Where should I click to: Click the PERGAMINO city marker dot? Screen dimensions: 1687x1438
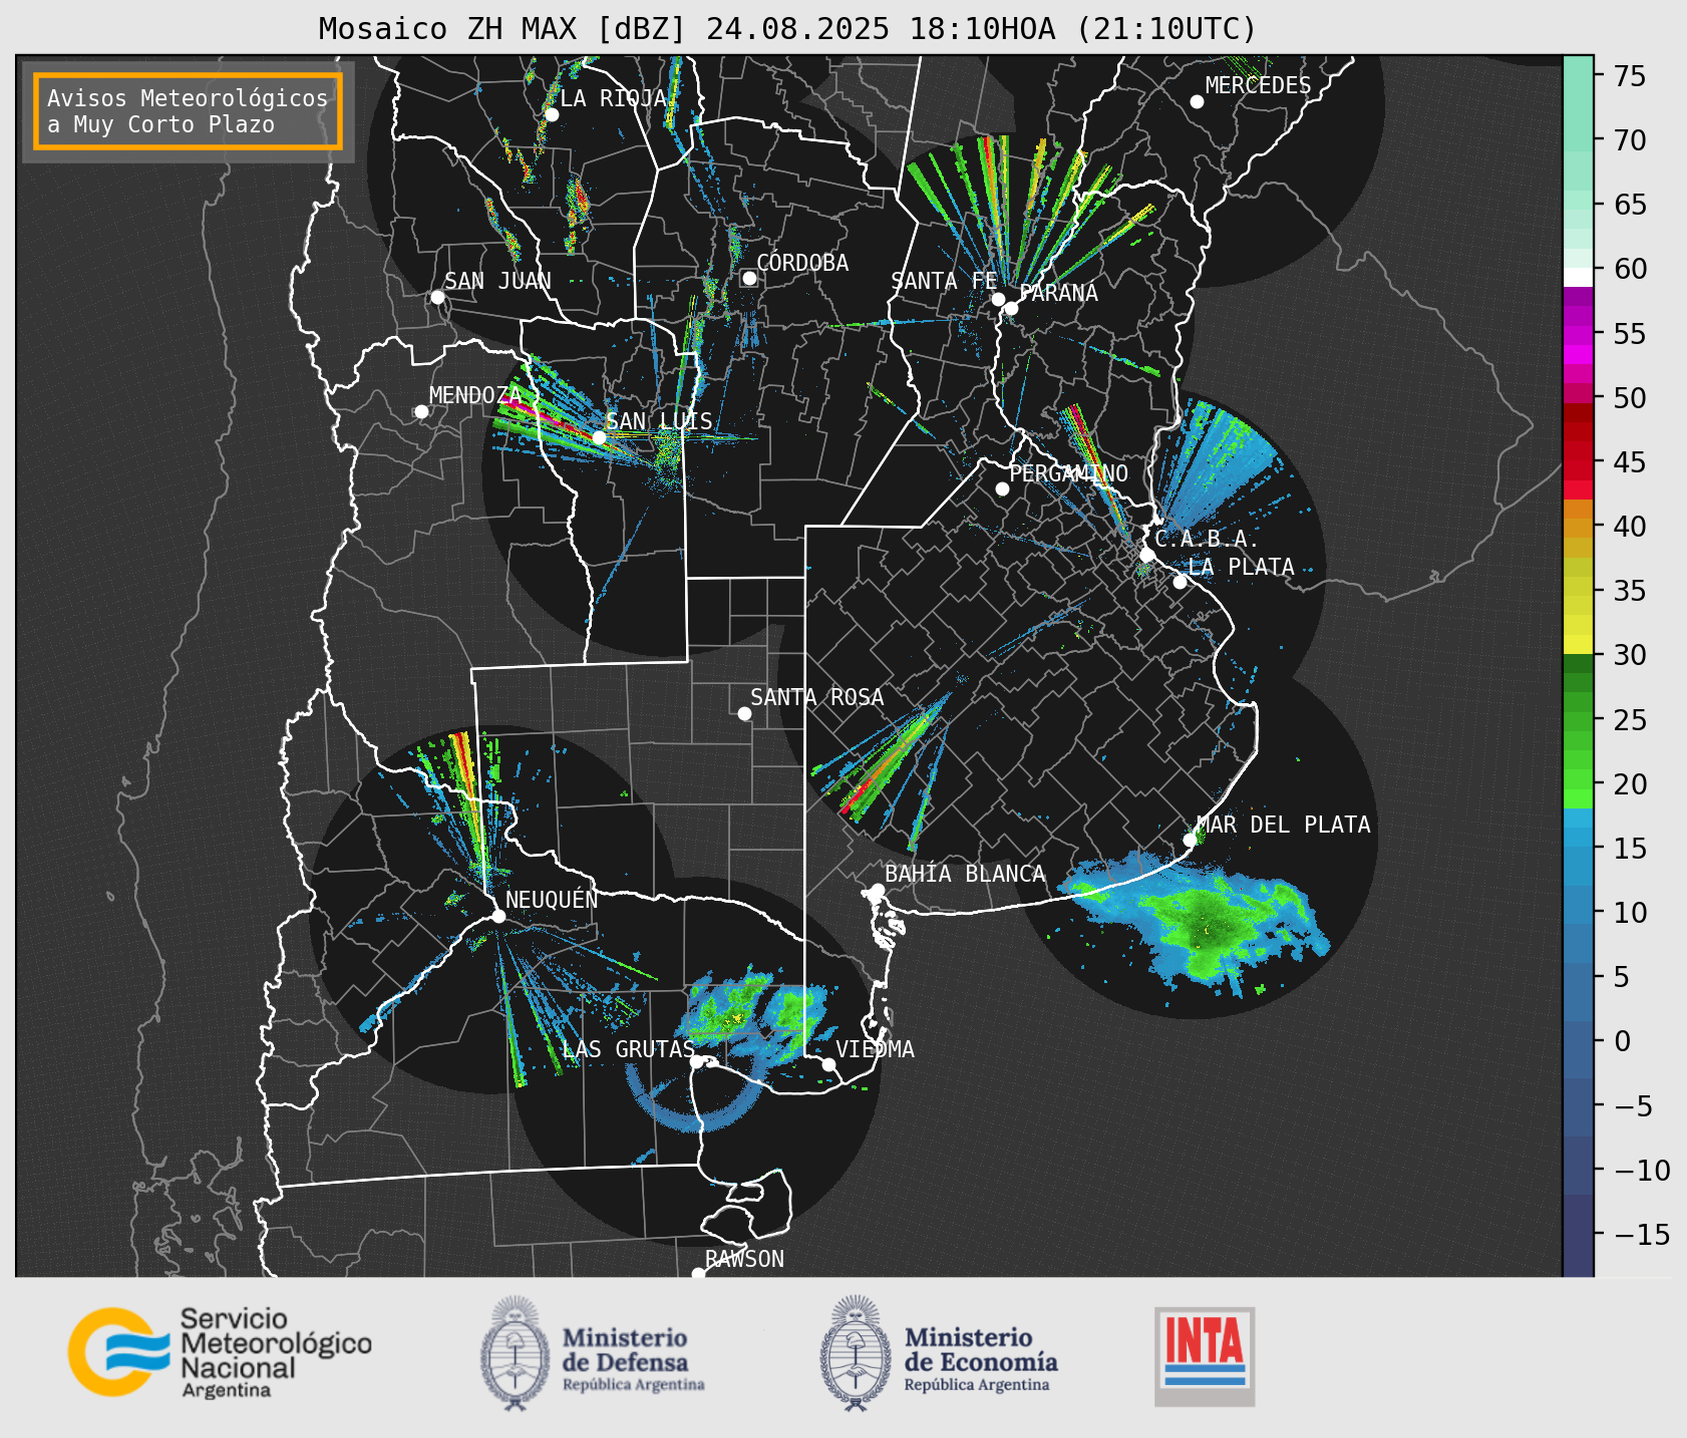coord(1002,489)
